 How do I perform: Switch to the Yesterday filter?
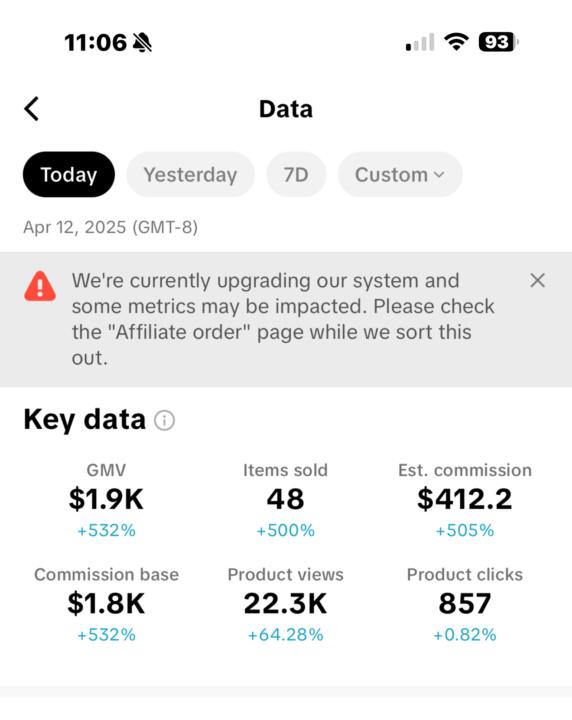pyautogui.click(x=191, y=174)
